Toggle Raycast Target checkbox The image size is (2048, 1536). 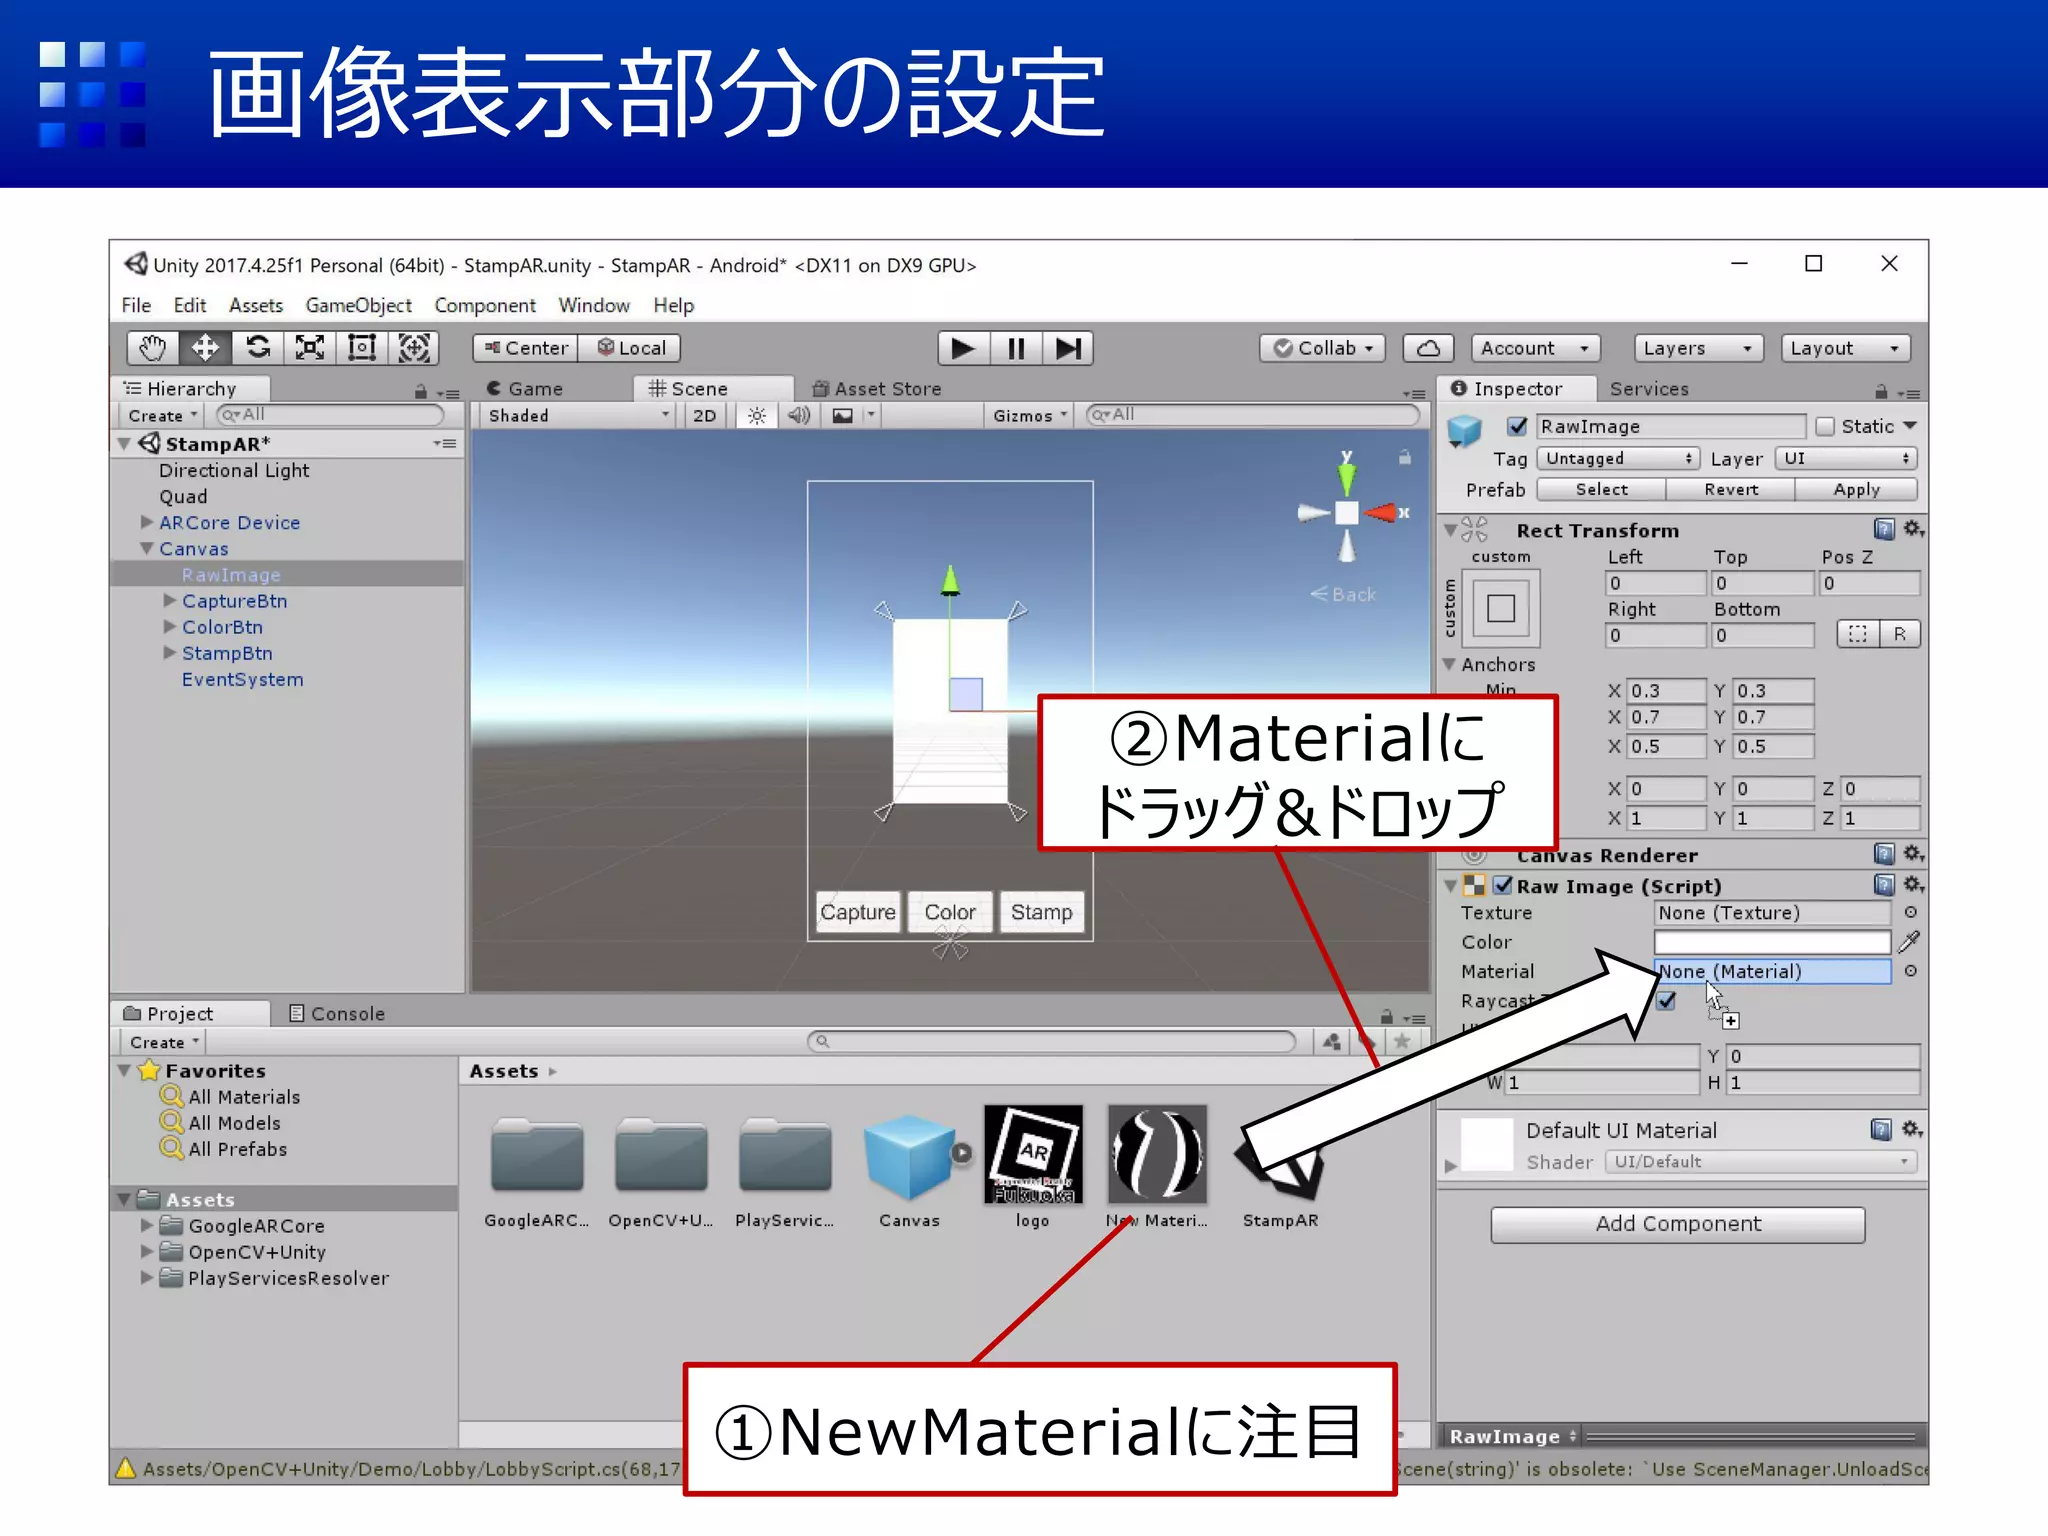(x=1666, y=1000)
